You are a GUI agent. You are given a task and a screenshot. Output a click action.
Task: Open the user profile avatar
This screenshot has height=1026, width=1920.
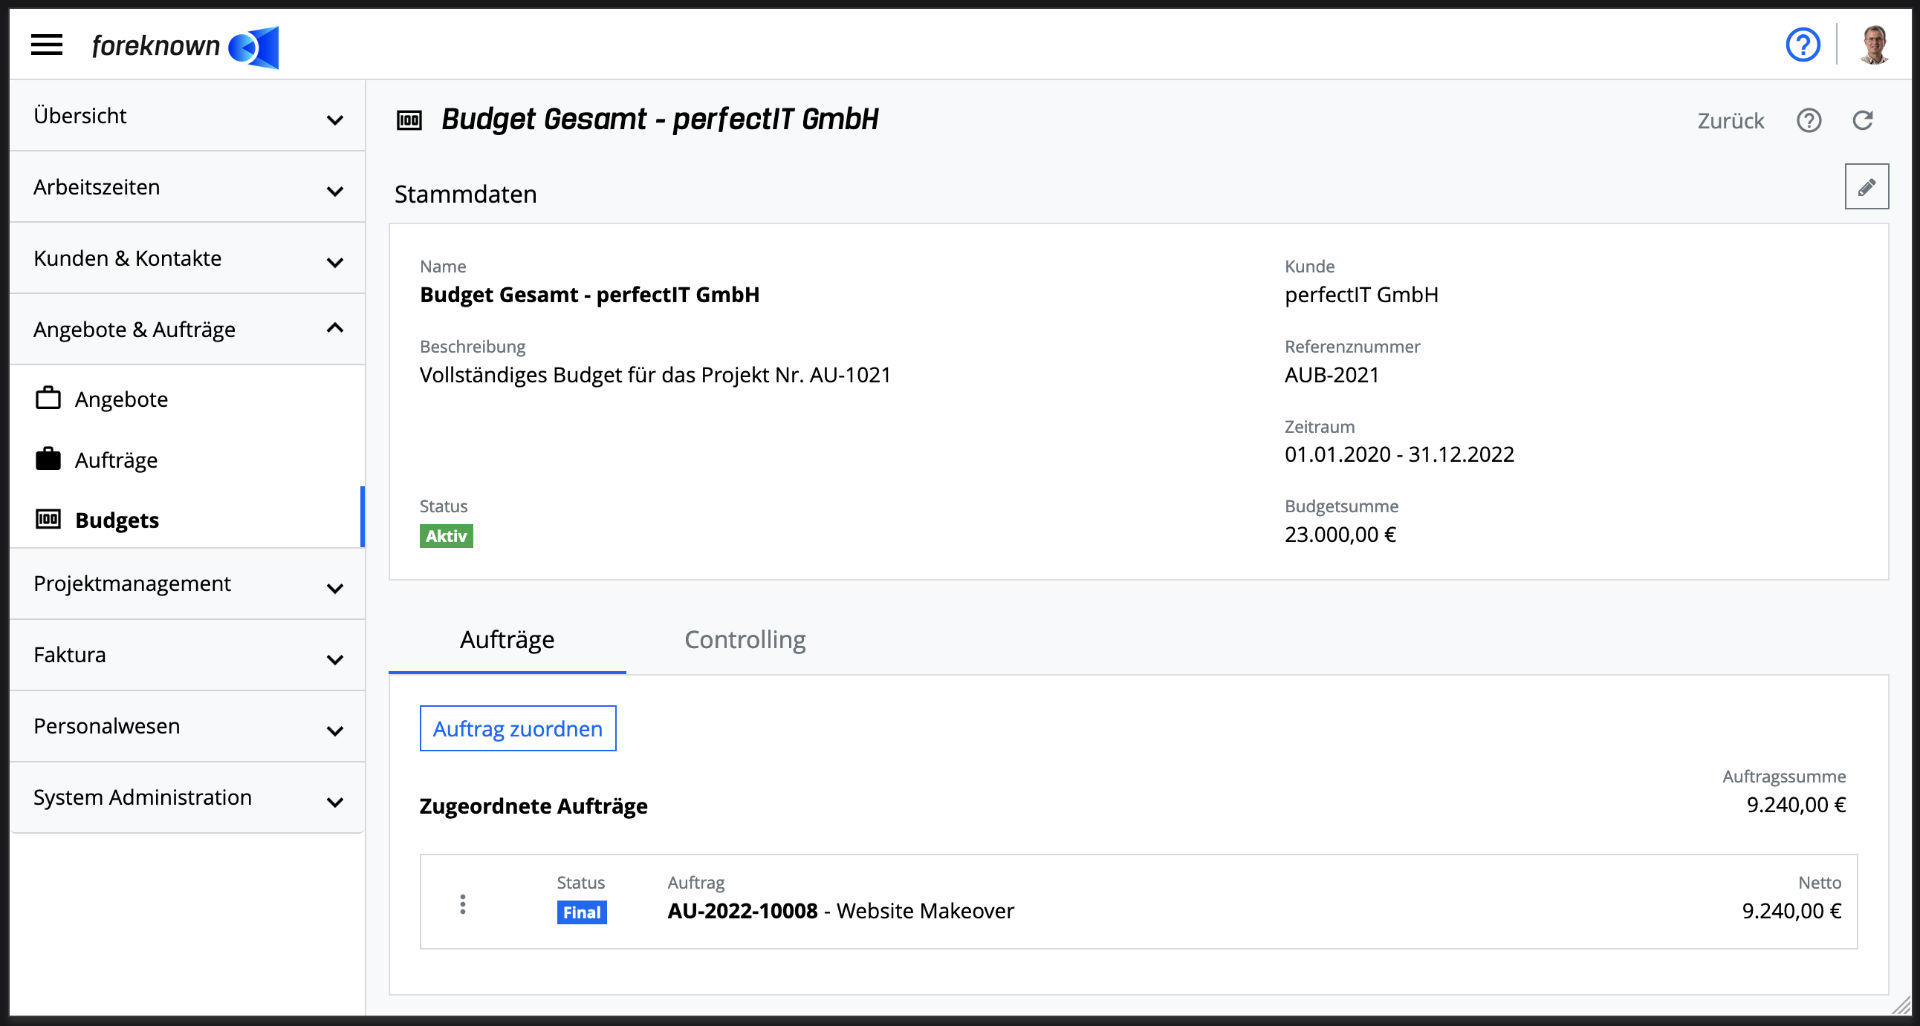pos(1874,45)
